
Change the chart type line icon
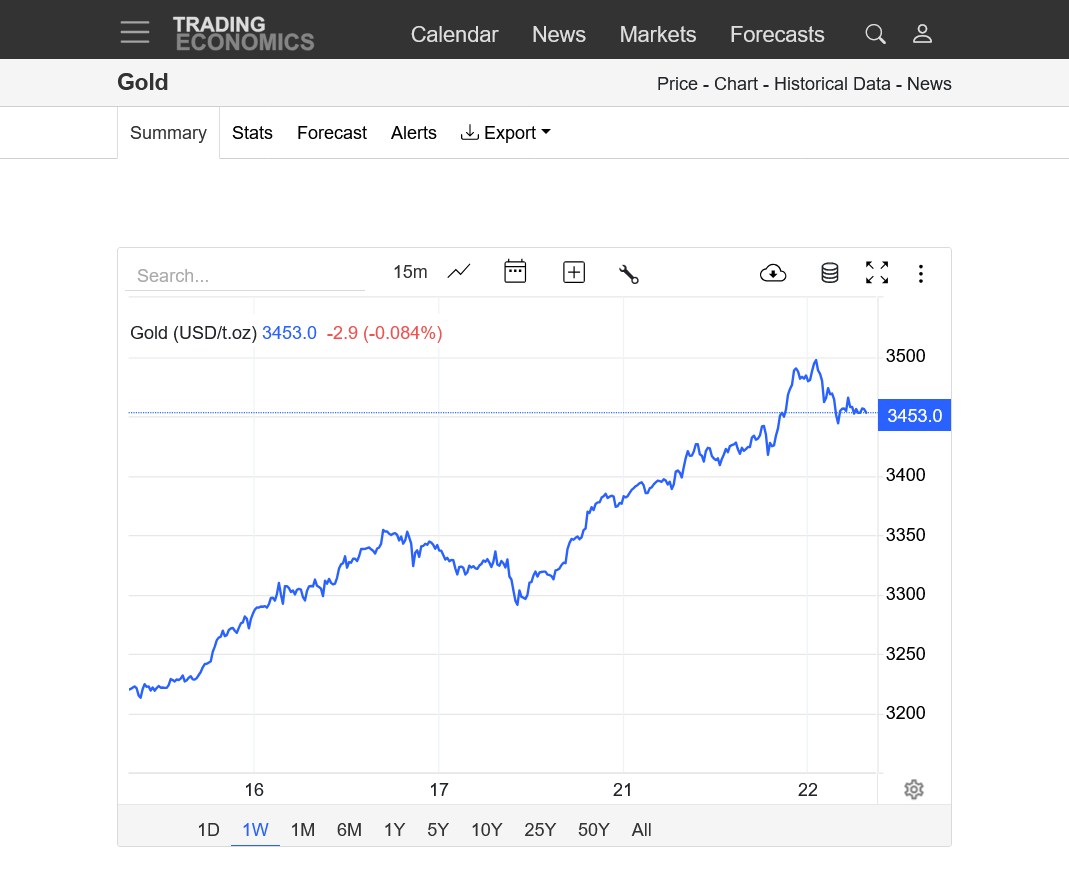coord(459,272)
